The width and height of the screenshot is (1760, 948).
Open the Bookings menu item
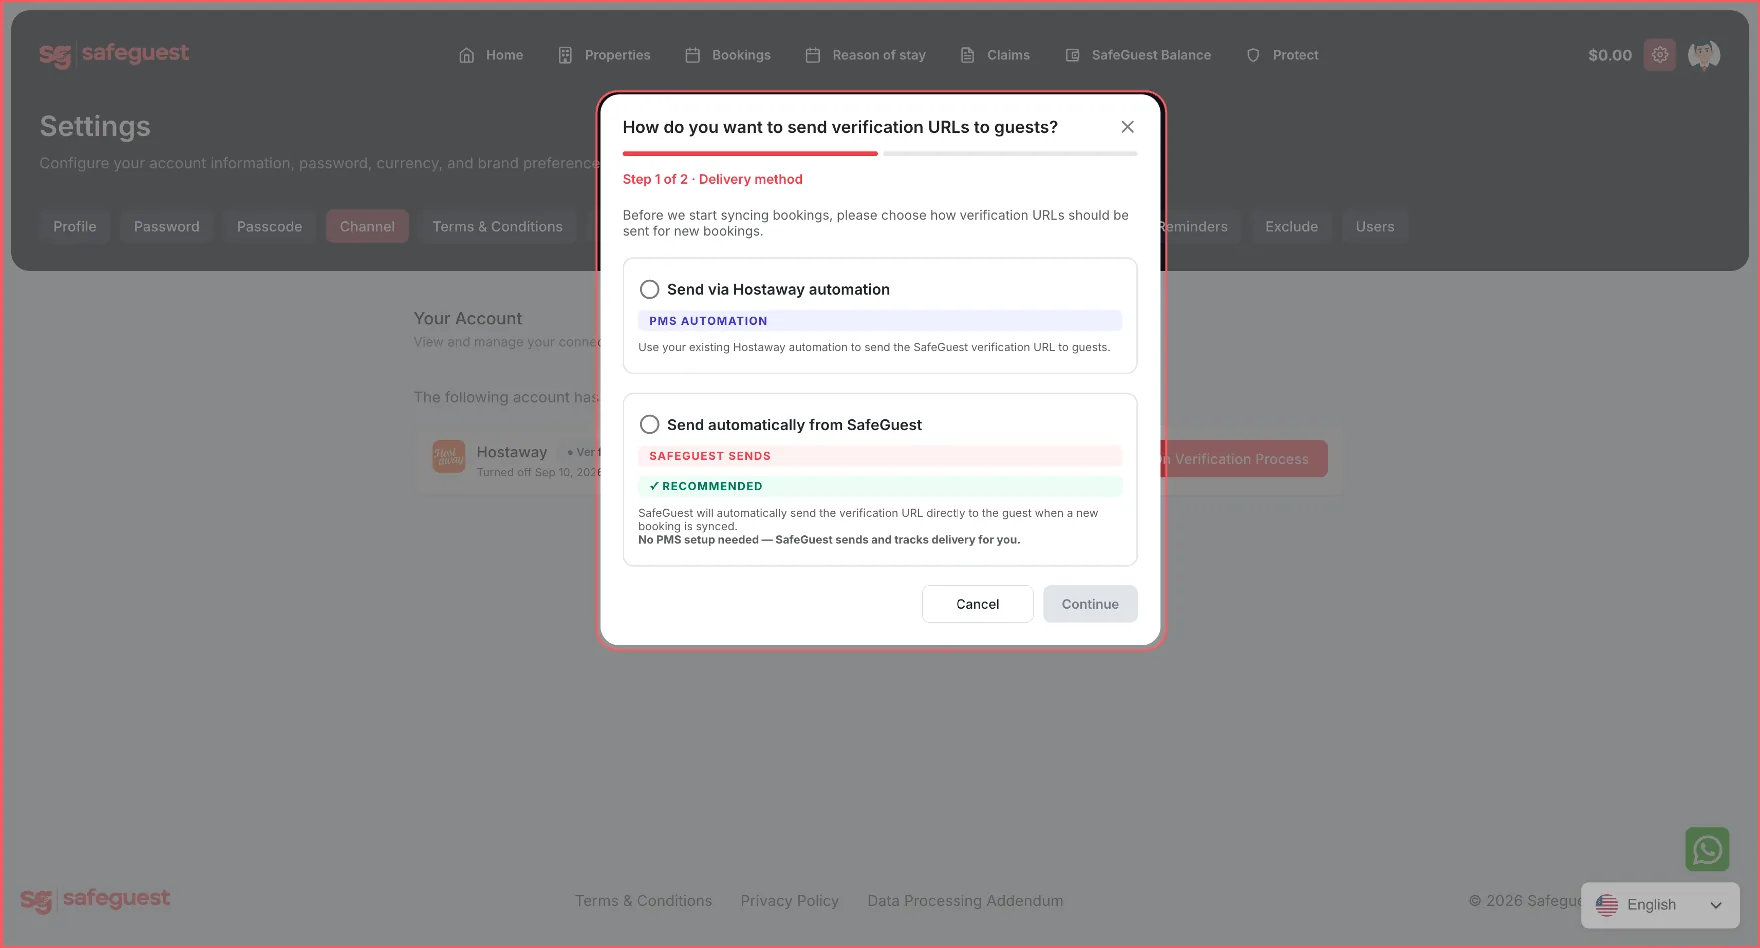point(728,55)
